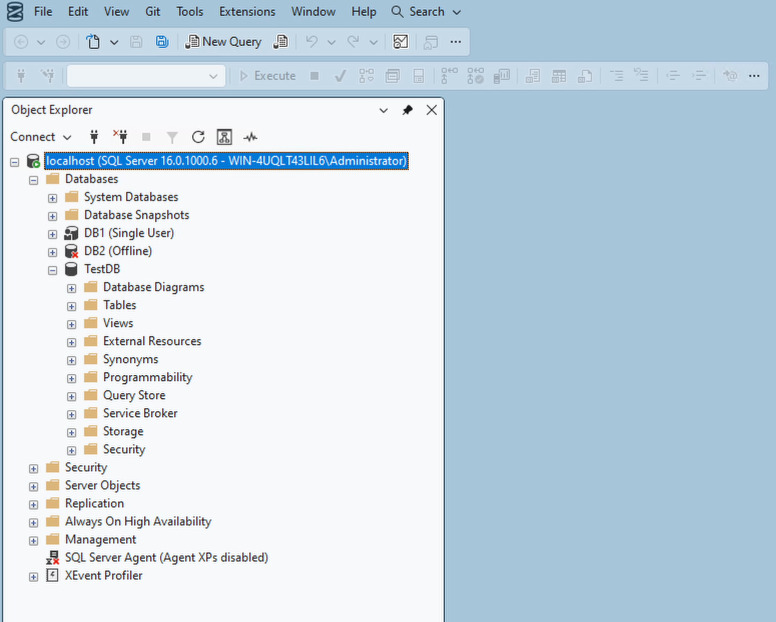776x622 pixels.
Task: Select SQL Server Agent (Agent XPs disabled)
Action: click(166, 557)
